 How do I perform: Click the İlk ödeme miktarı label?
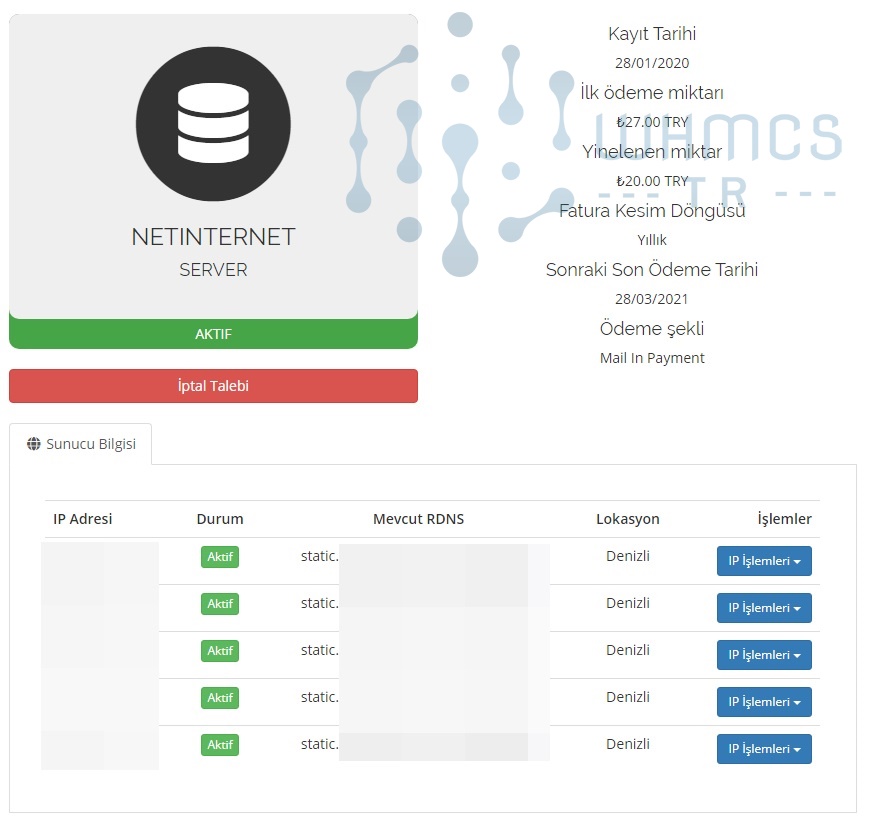point(652,93)
